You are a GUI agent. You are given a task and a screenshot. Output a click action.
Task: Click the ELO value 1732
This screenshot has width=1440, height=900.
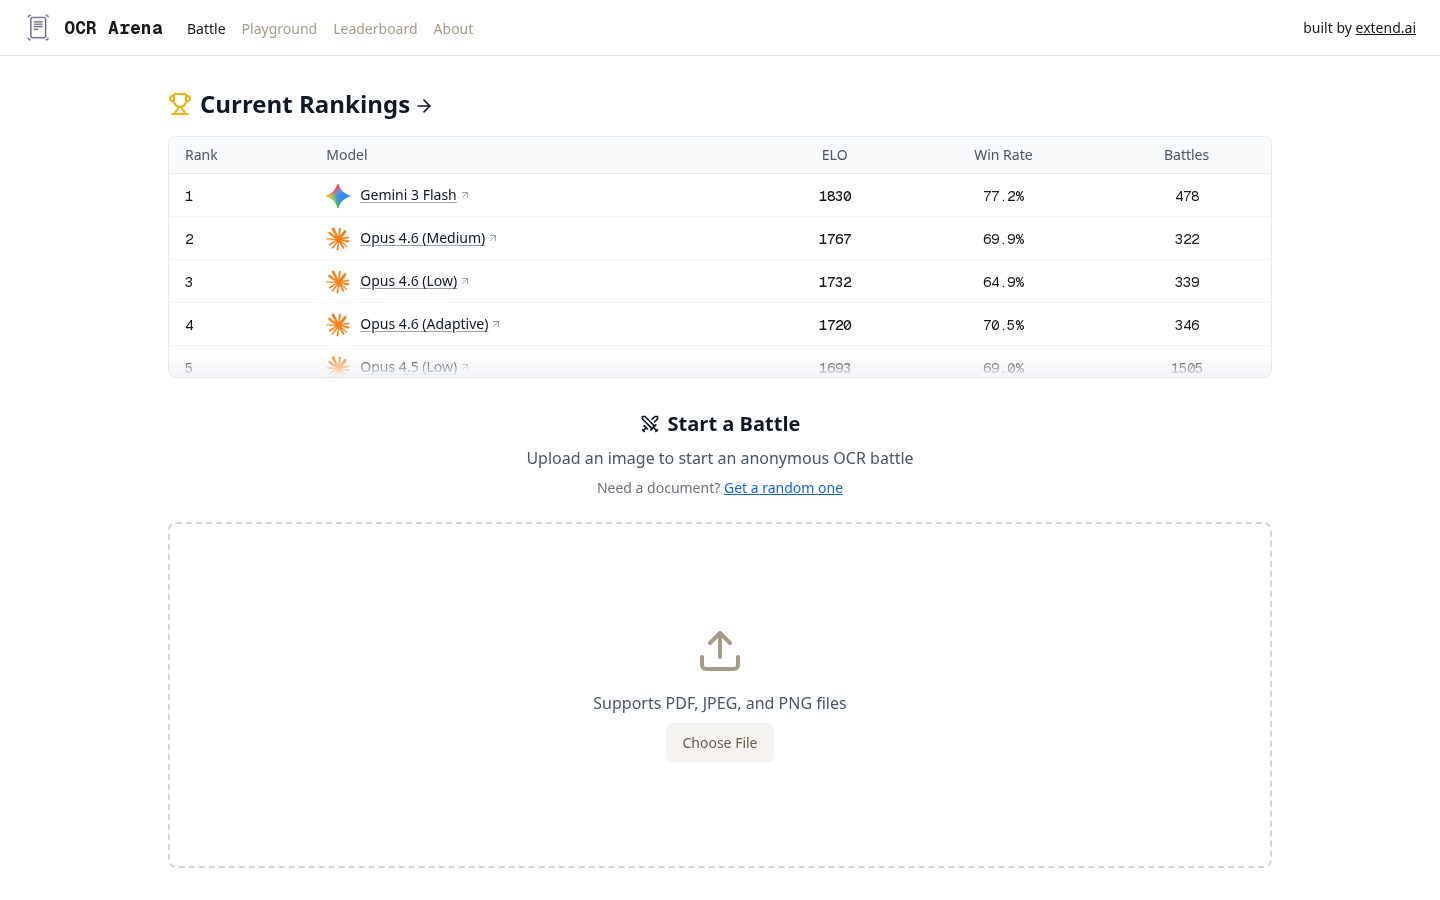click(x=835, y=282)
